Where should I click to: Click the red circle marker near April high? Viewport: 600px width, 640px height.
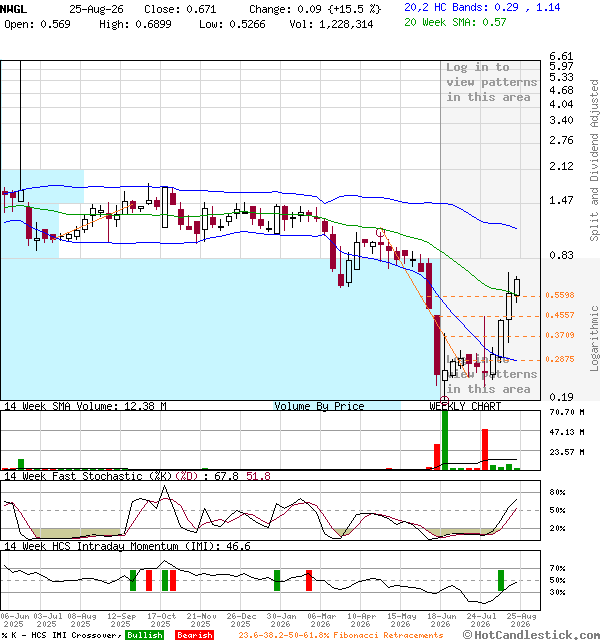click(380, 233)
